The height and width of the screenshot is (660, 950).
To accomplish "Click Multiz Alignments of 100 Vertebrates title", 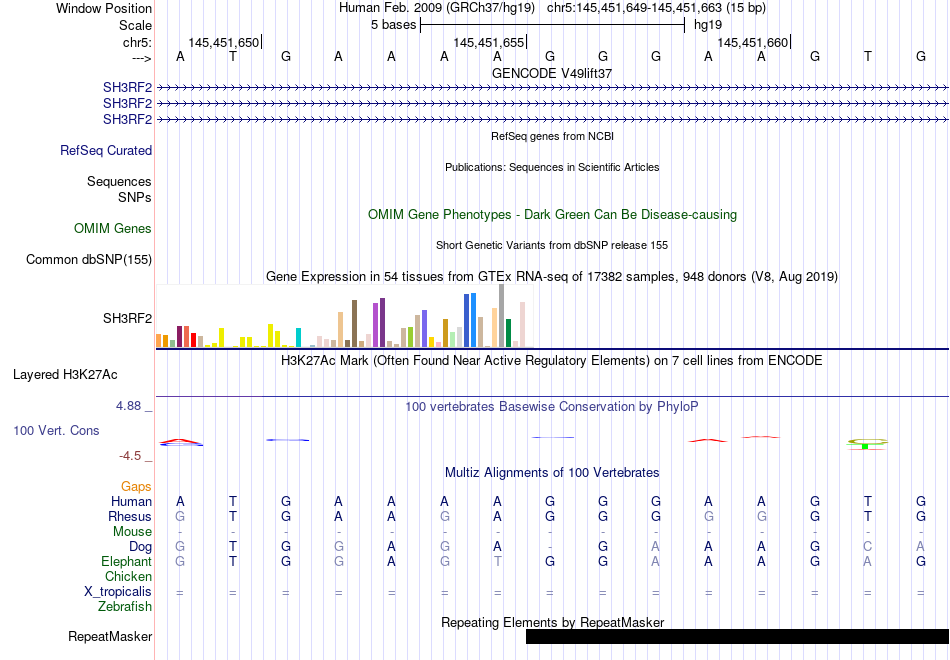I will point(552,473).
